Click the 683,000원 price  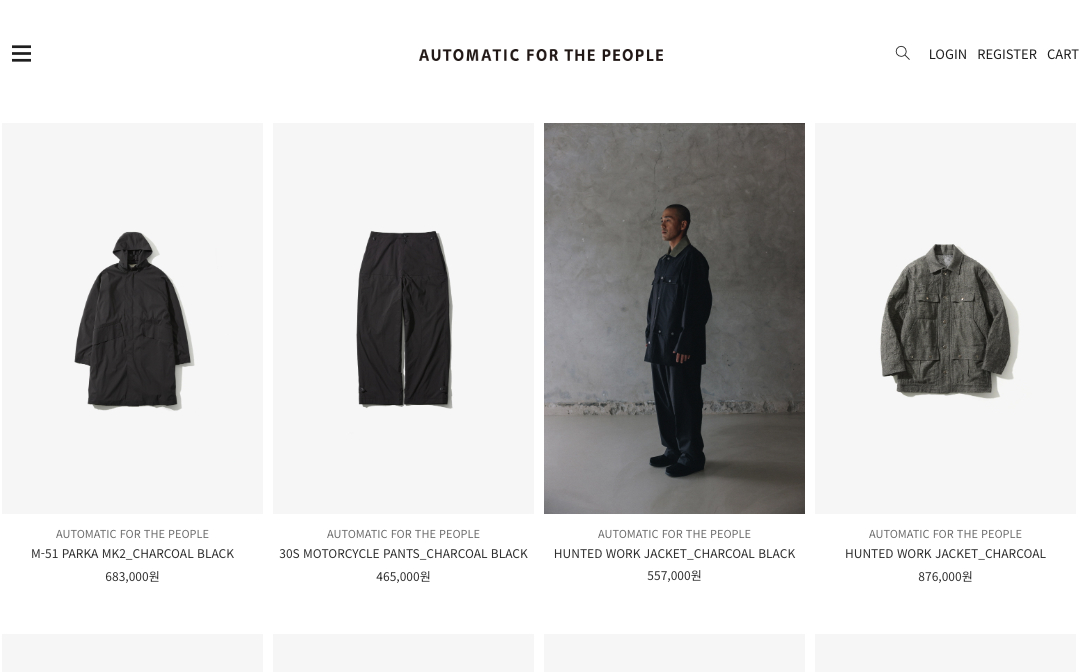[132, 576]
